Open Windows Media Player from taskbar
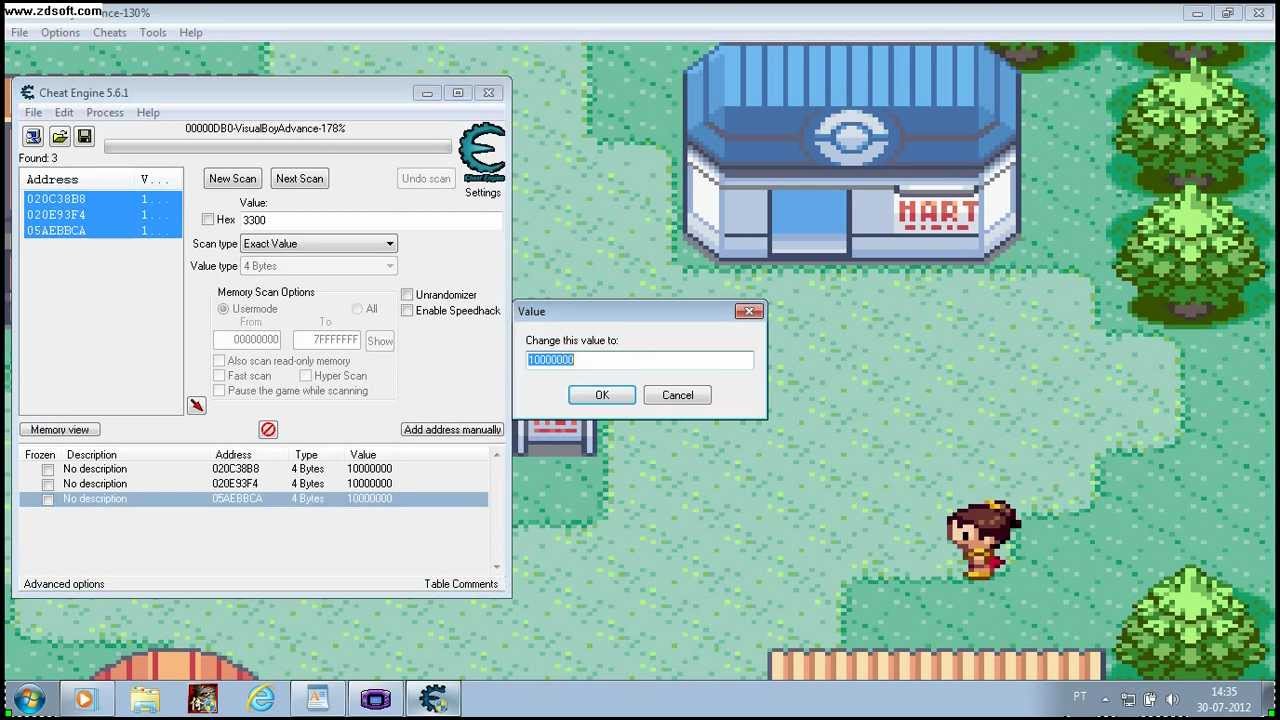This screenshot has width=1280, height=720. point(84,698)
